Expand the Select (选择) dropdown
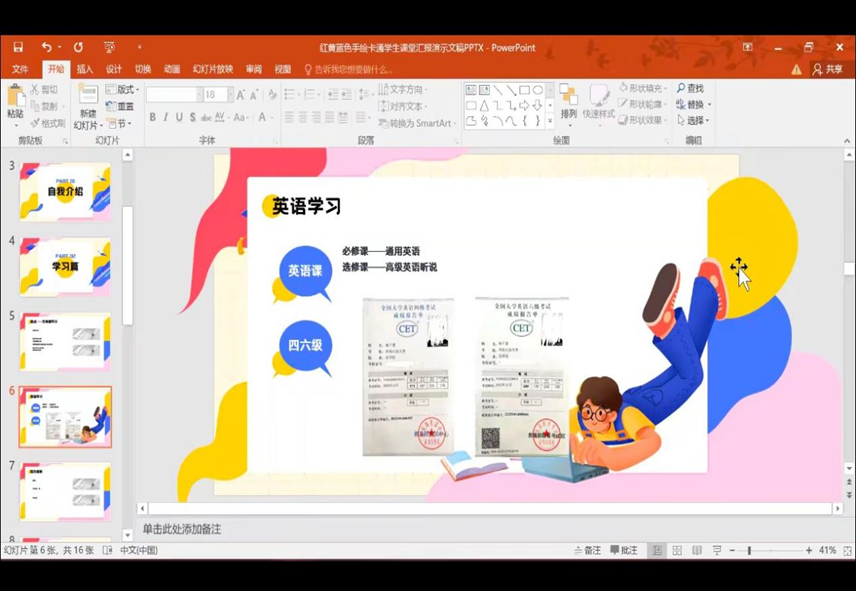 tap(697, 121)
